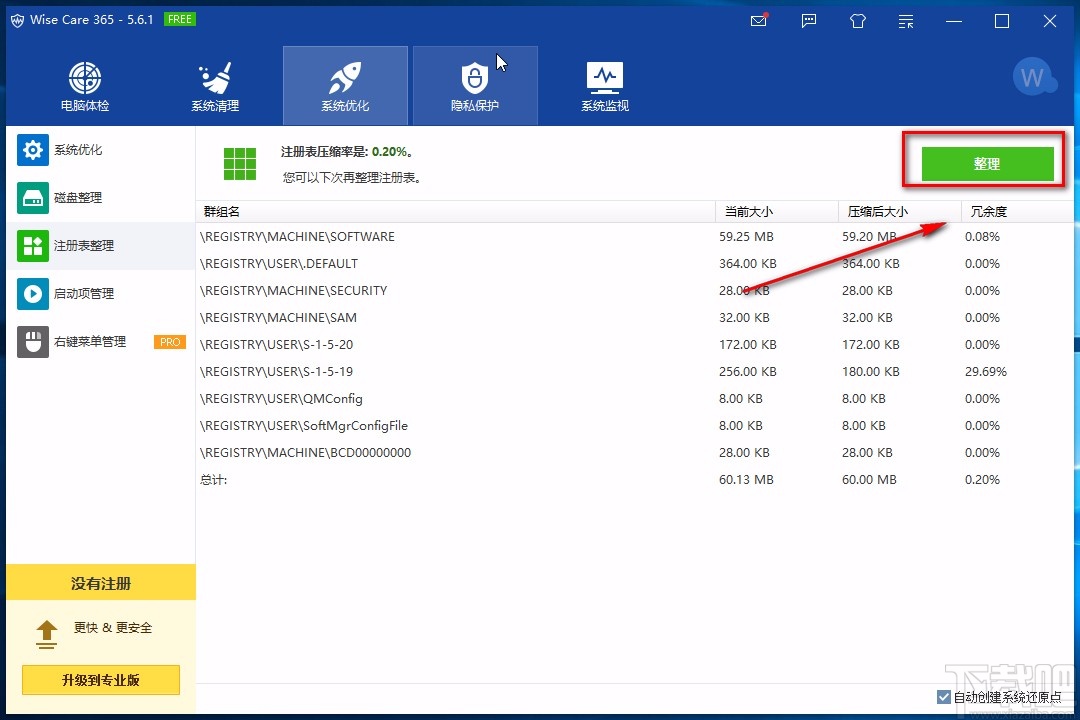The height and width of the screenshot is (720, 1080).
Task: Close the Wise Care 365 window
Action: click(x=1050, y=21)
